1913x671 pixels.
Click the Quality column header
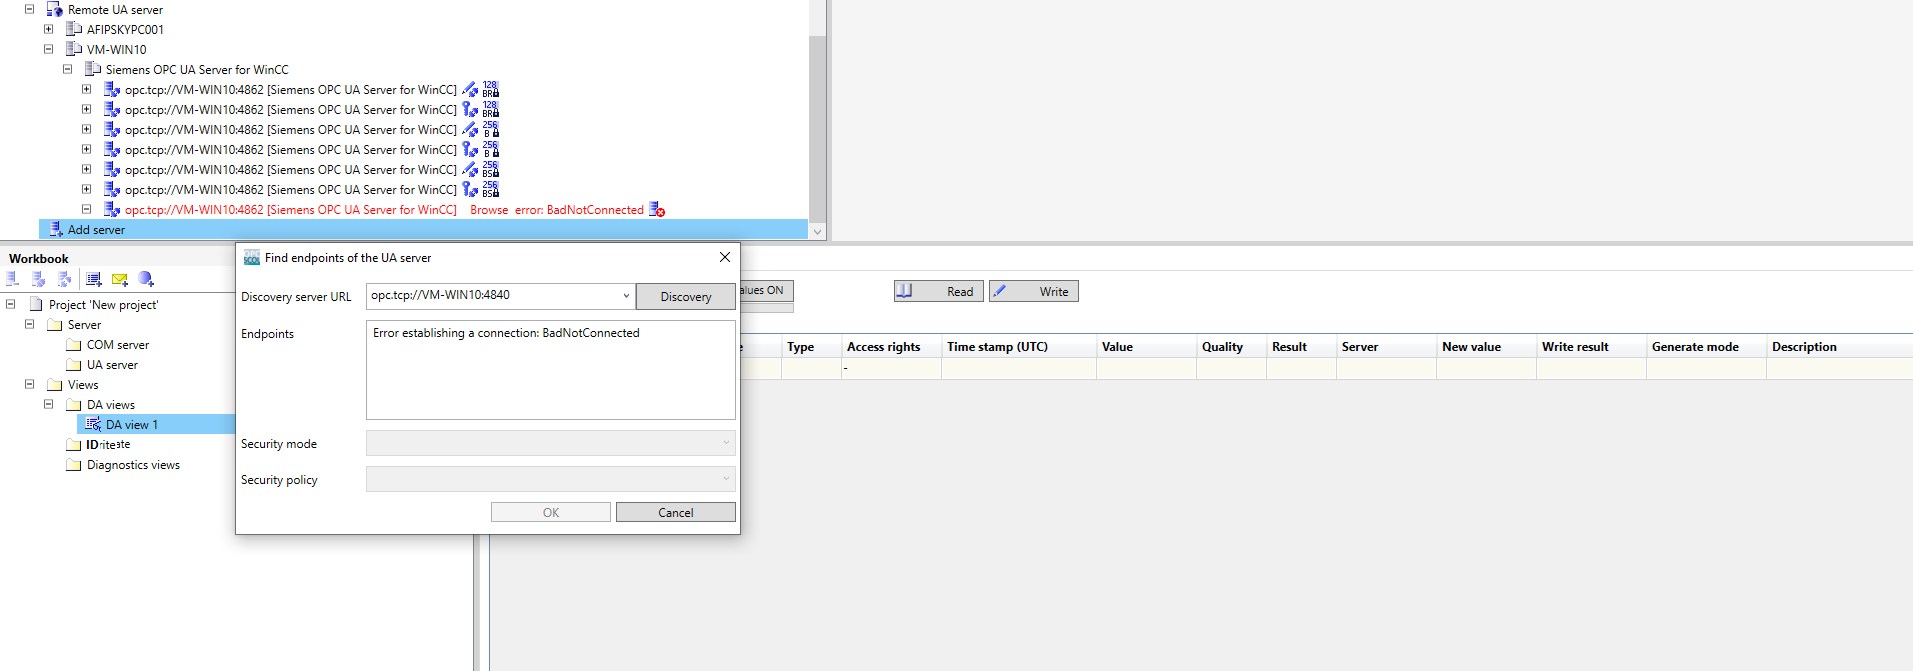pyautogui.click(x=1231, y=346)
